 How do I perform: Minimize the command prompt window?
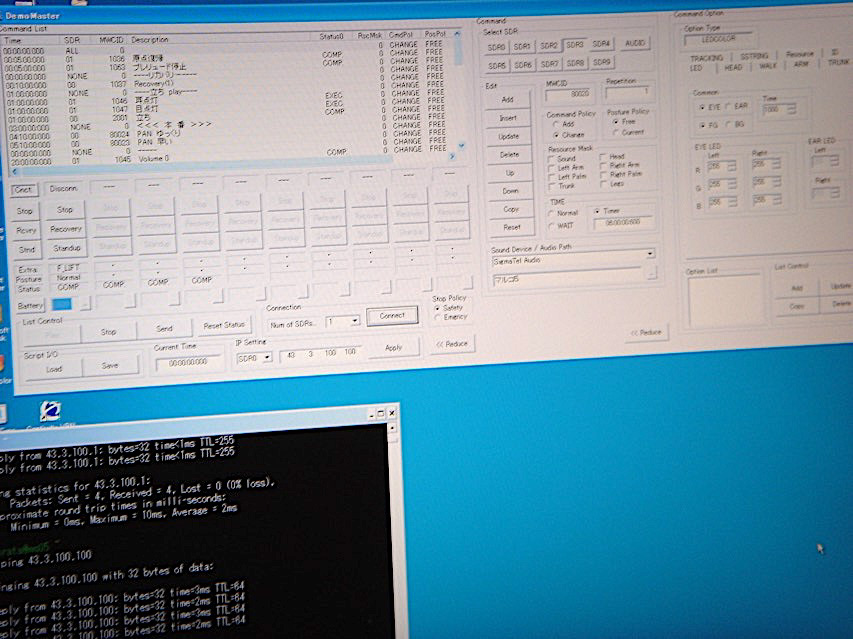pyautogui.click(x=371, y=415)
